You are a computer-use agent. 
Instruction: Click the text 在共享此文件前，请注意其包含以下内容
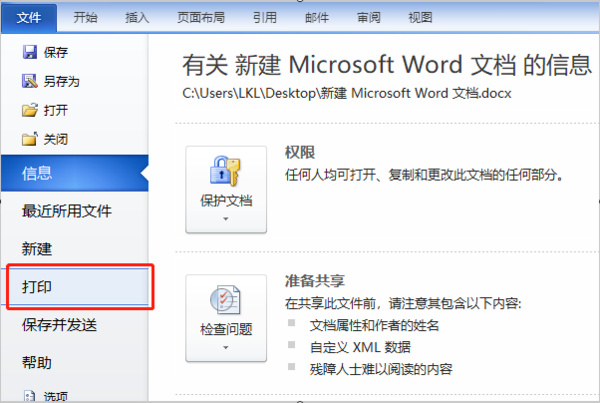pos(403,303)
